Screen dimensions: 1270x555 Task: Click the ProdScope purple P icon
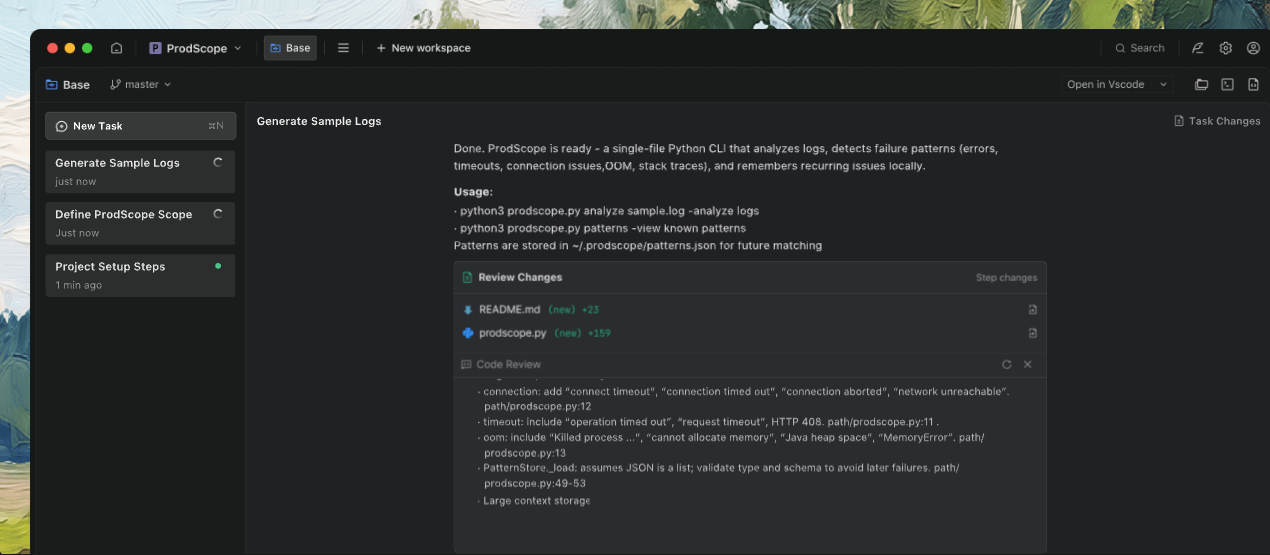coord(155,48)
